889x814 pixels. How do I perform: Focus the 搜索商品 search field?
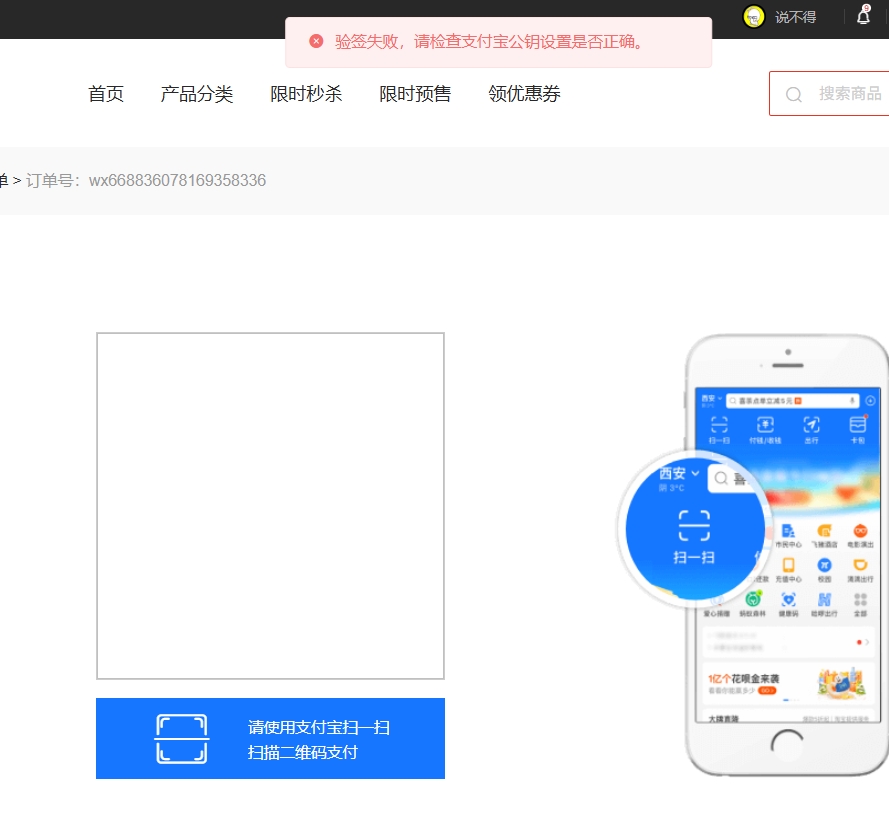(829, 94)
